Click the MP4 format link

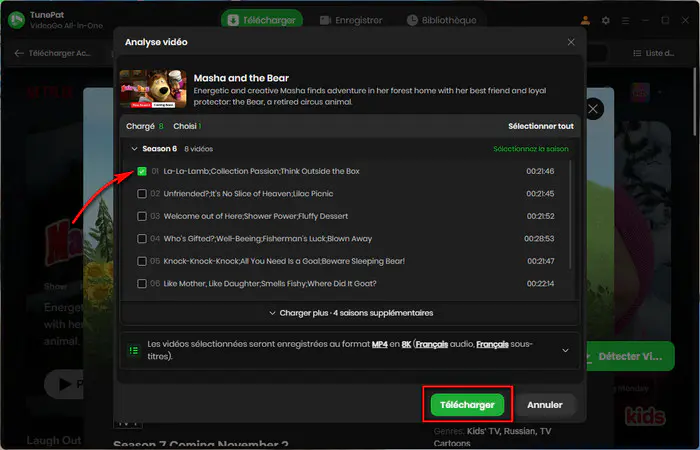380,344
